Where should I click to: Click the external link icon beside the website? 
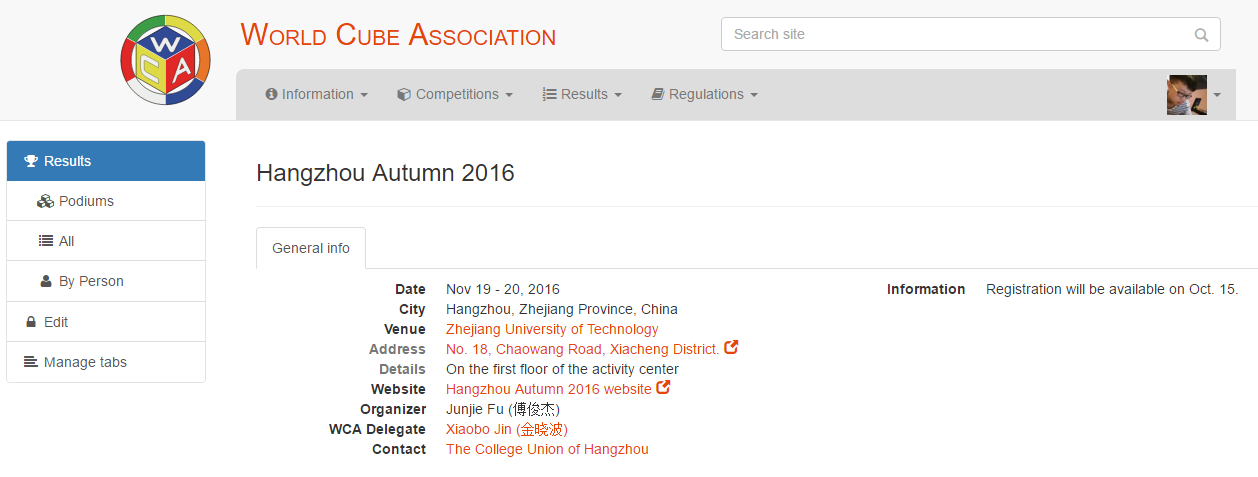(x=663, y=388)
